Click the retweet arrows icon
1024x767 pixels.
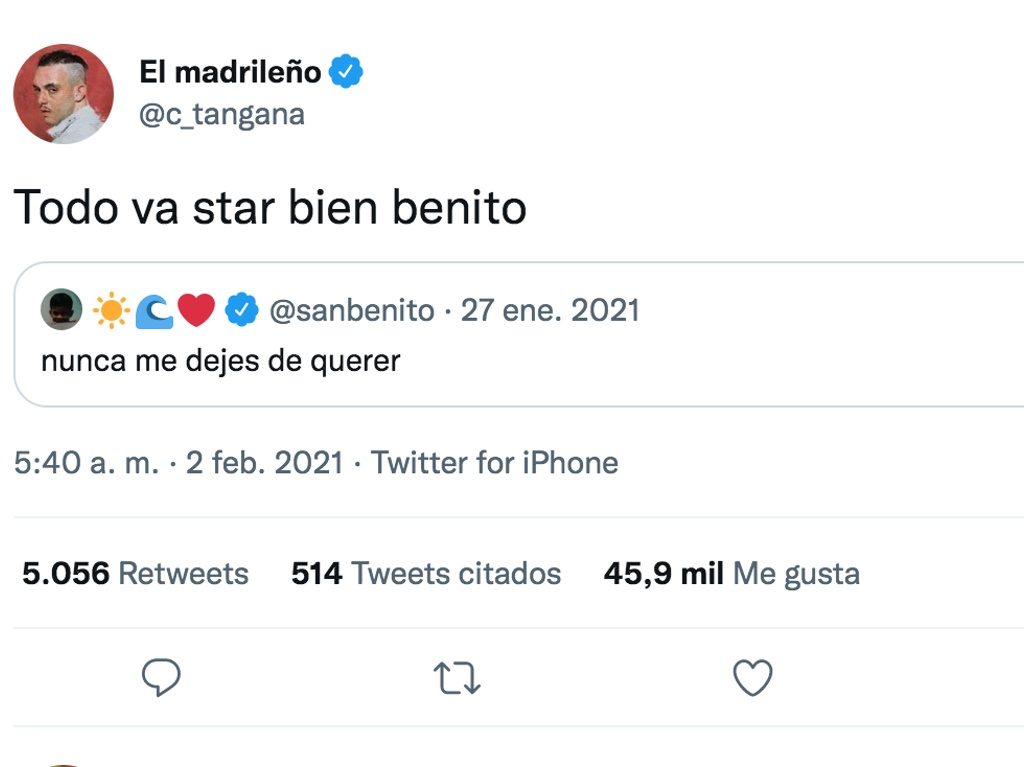457,677
